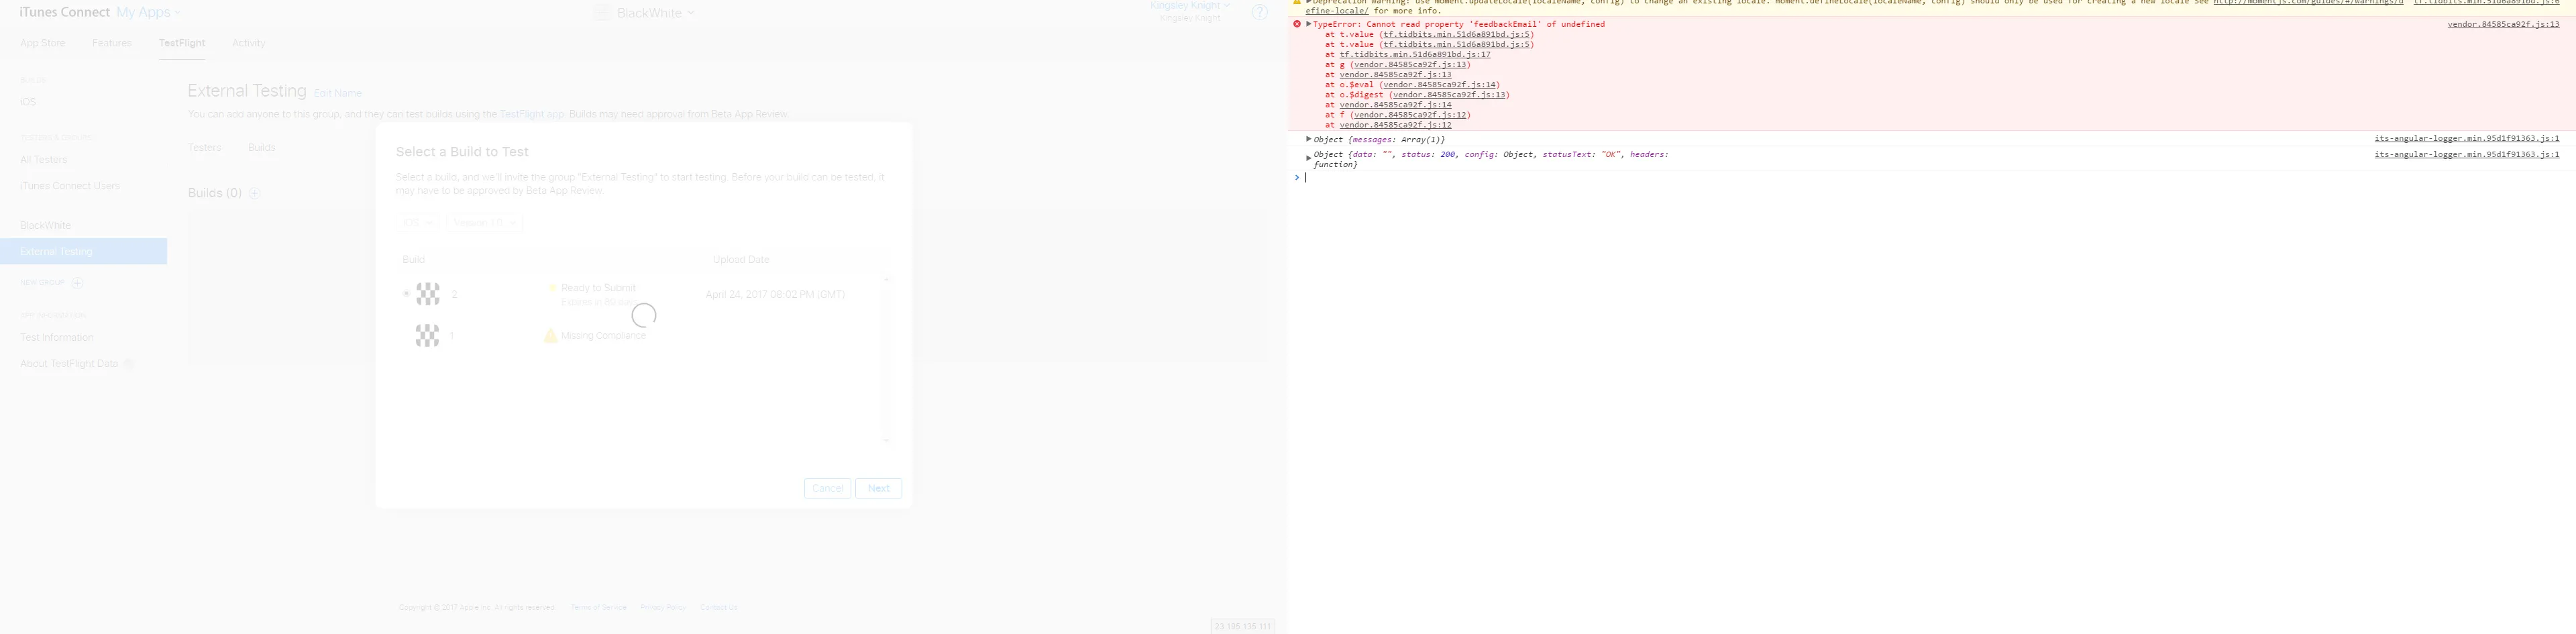Screen dimensions: 2576x634
Task: Open the Builds tab next to Testers
Action: click(x=262, y=147)
